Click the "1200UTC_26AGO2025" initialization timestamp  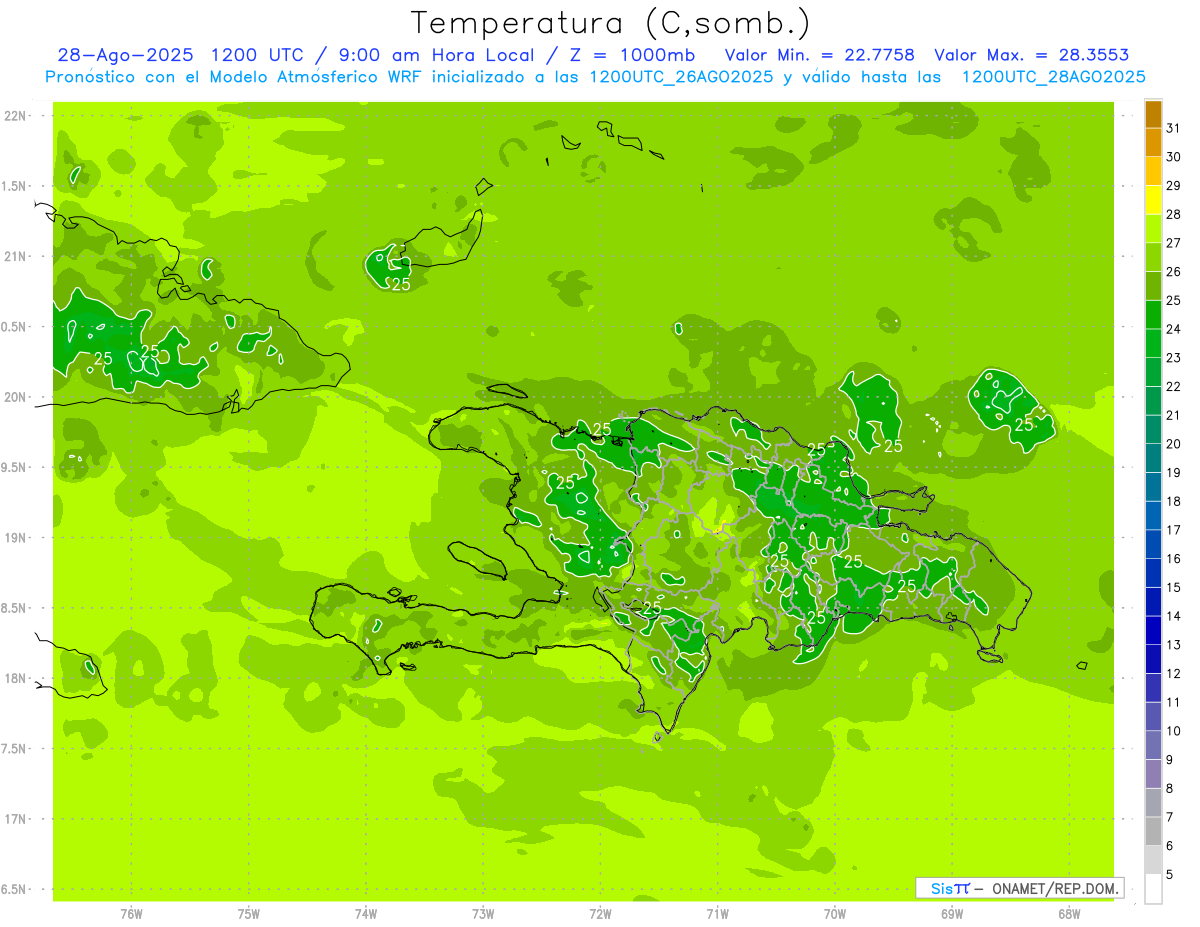(x=682, y=77)
